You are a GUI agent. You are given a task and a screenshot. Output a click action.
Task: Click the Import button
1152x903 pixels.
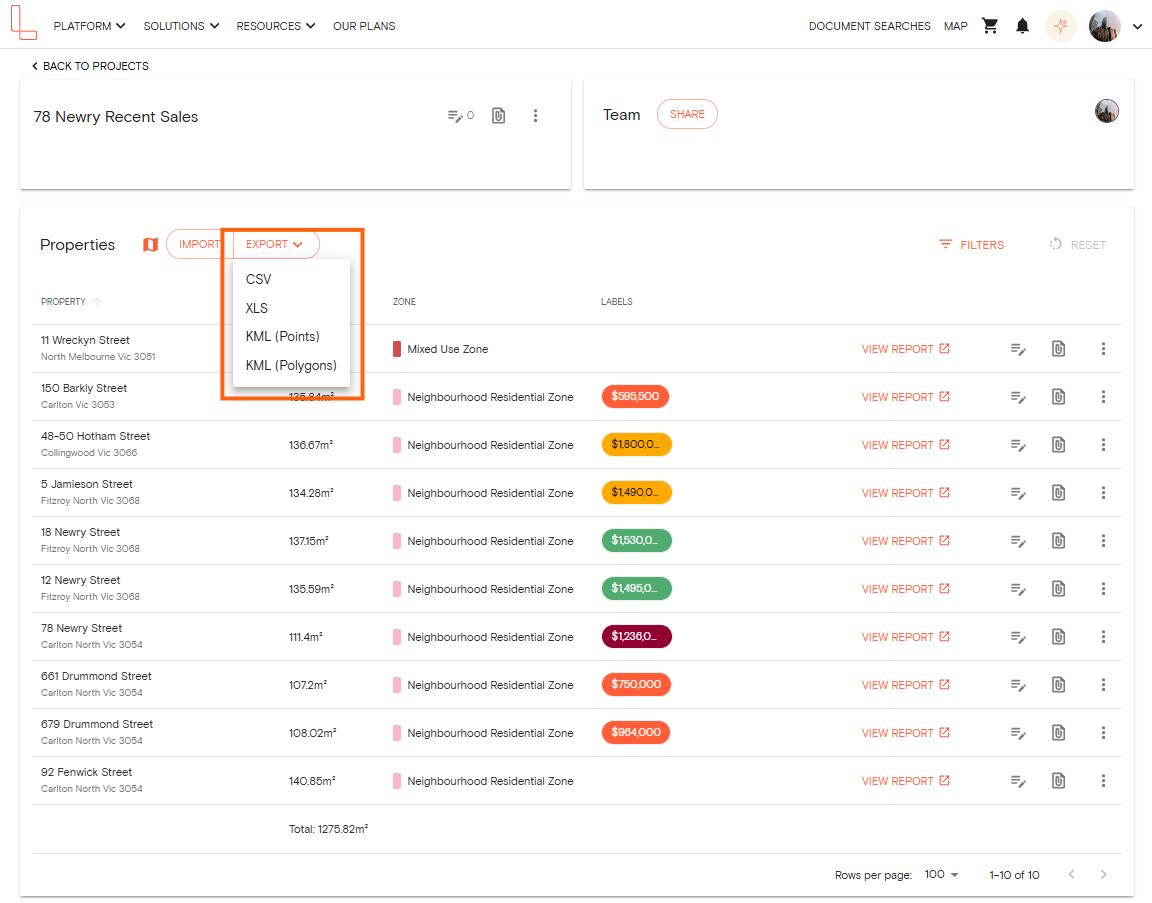pos(200,244)
